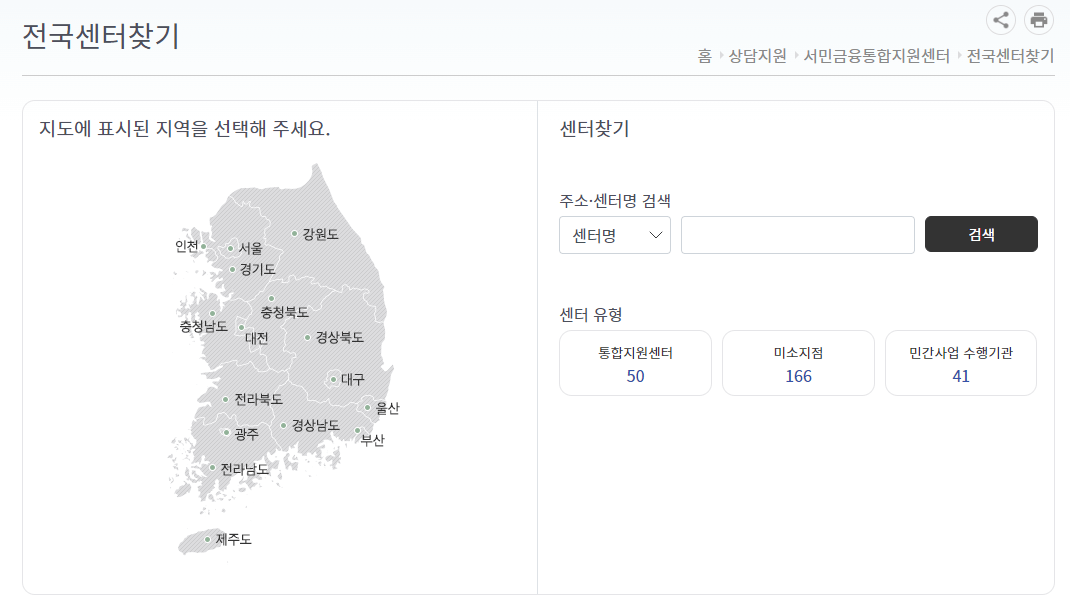Filter centers by 통합지원센터 type
The width and height of the screenshot is (1070, 602).
click(635, 363)
